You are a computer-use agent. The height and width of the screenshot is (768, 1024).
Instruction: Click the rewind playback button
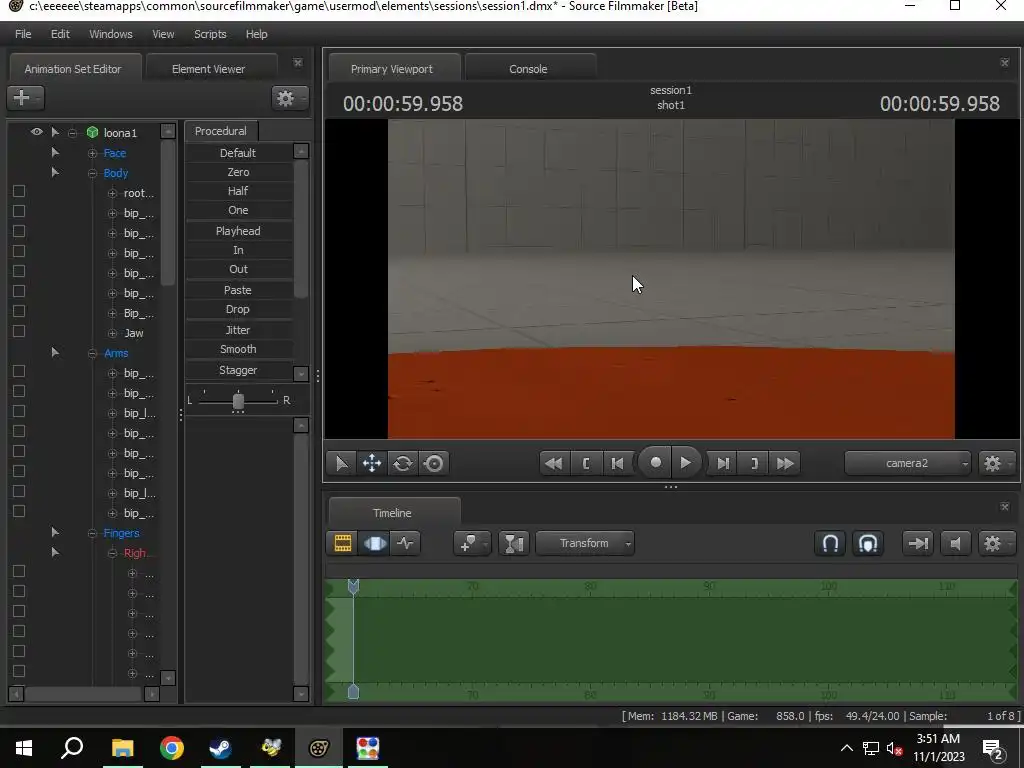point(554,464)
